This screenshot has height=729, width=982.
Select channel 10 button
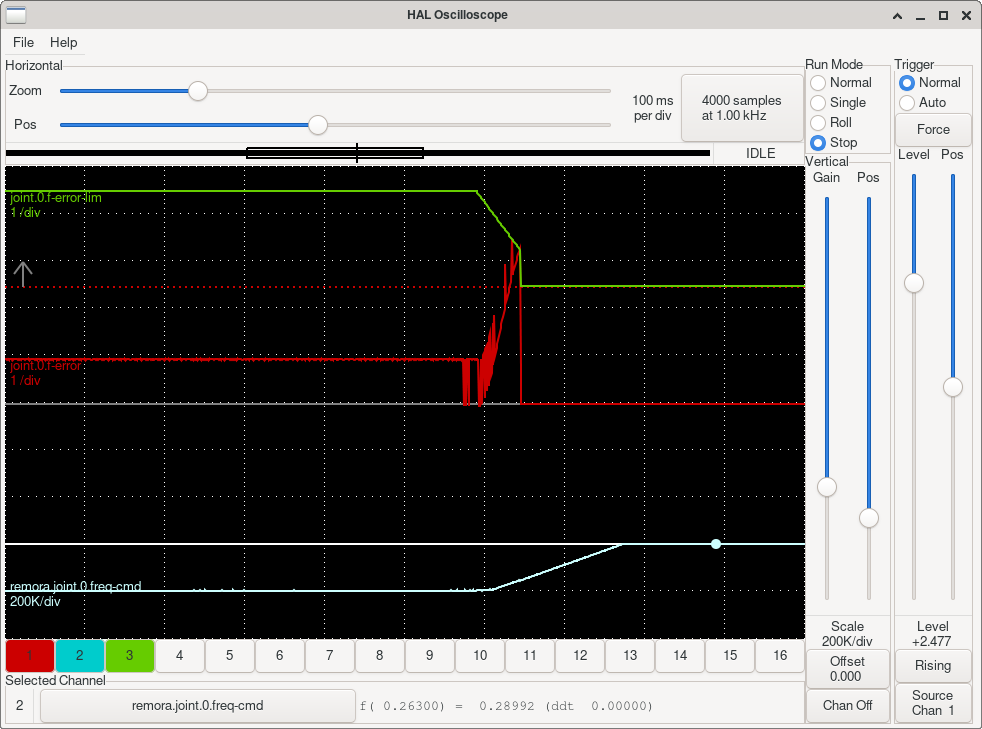(x=480, y=656)
